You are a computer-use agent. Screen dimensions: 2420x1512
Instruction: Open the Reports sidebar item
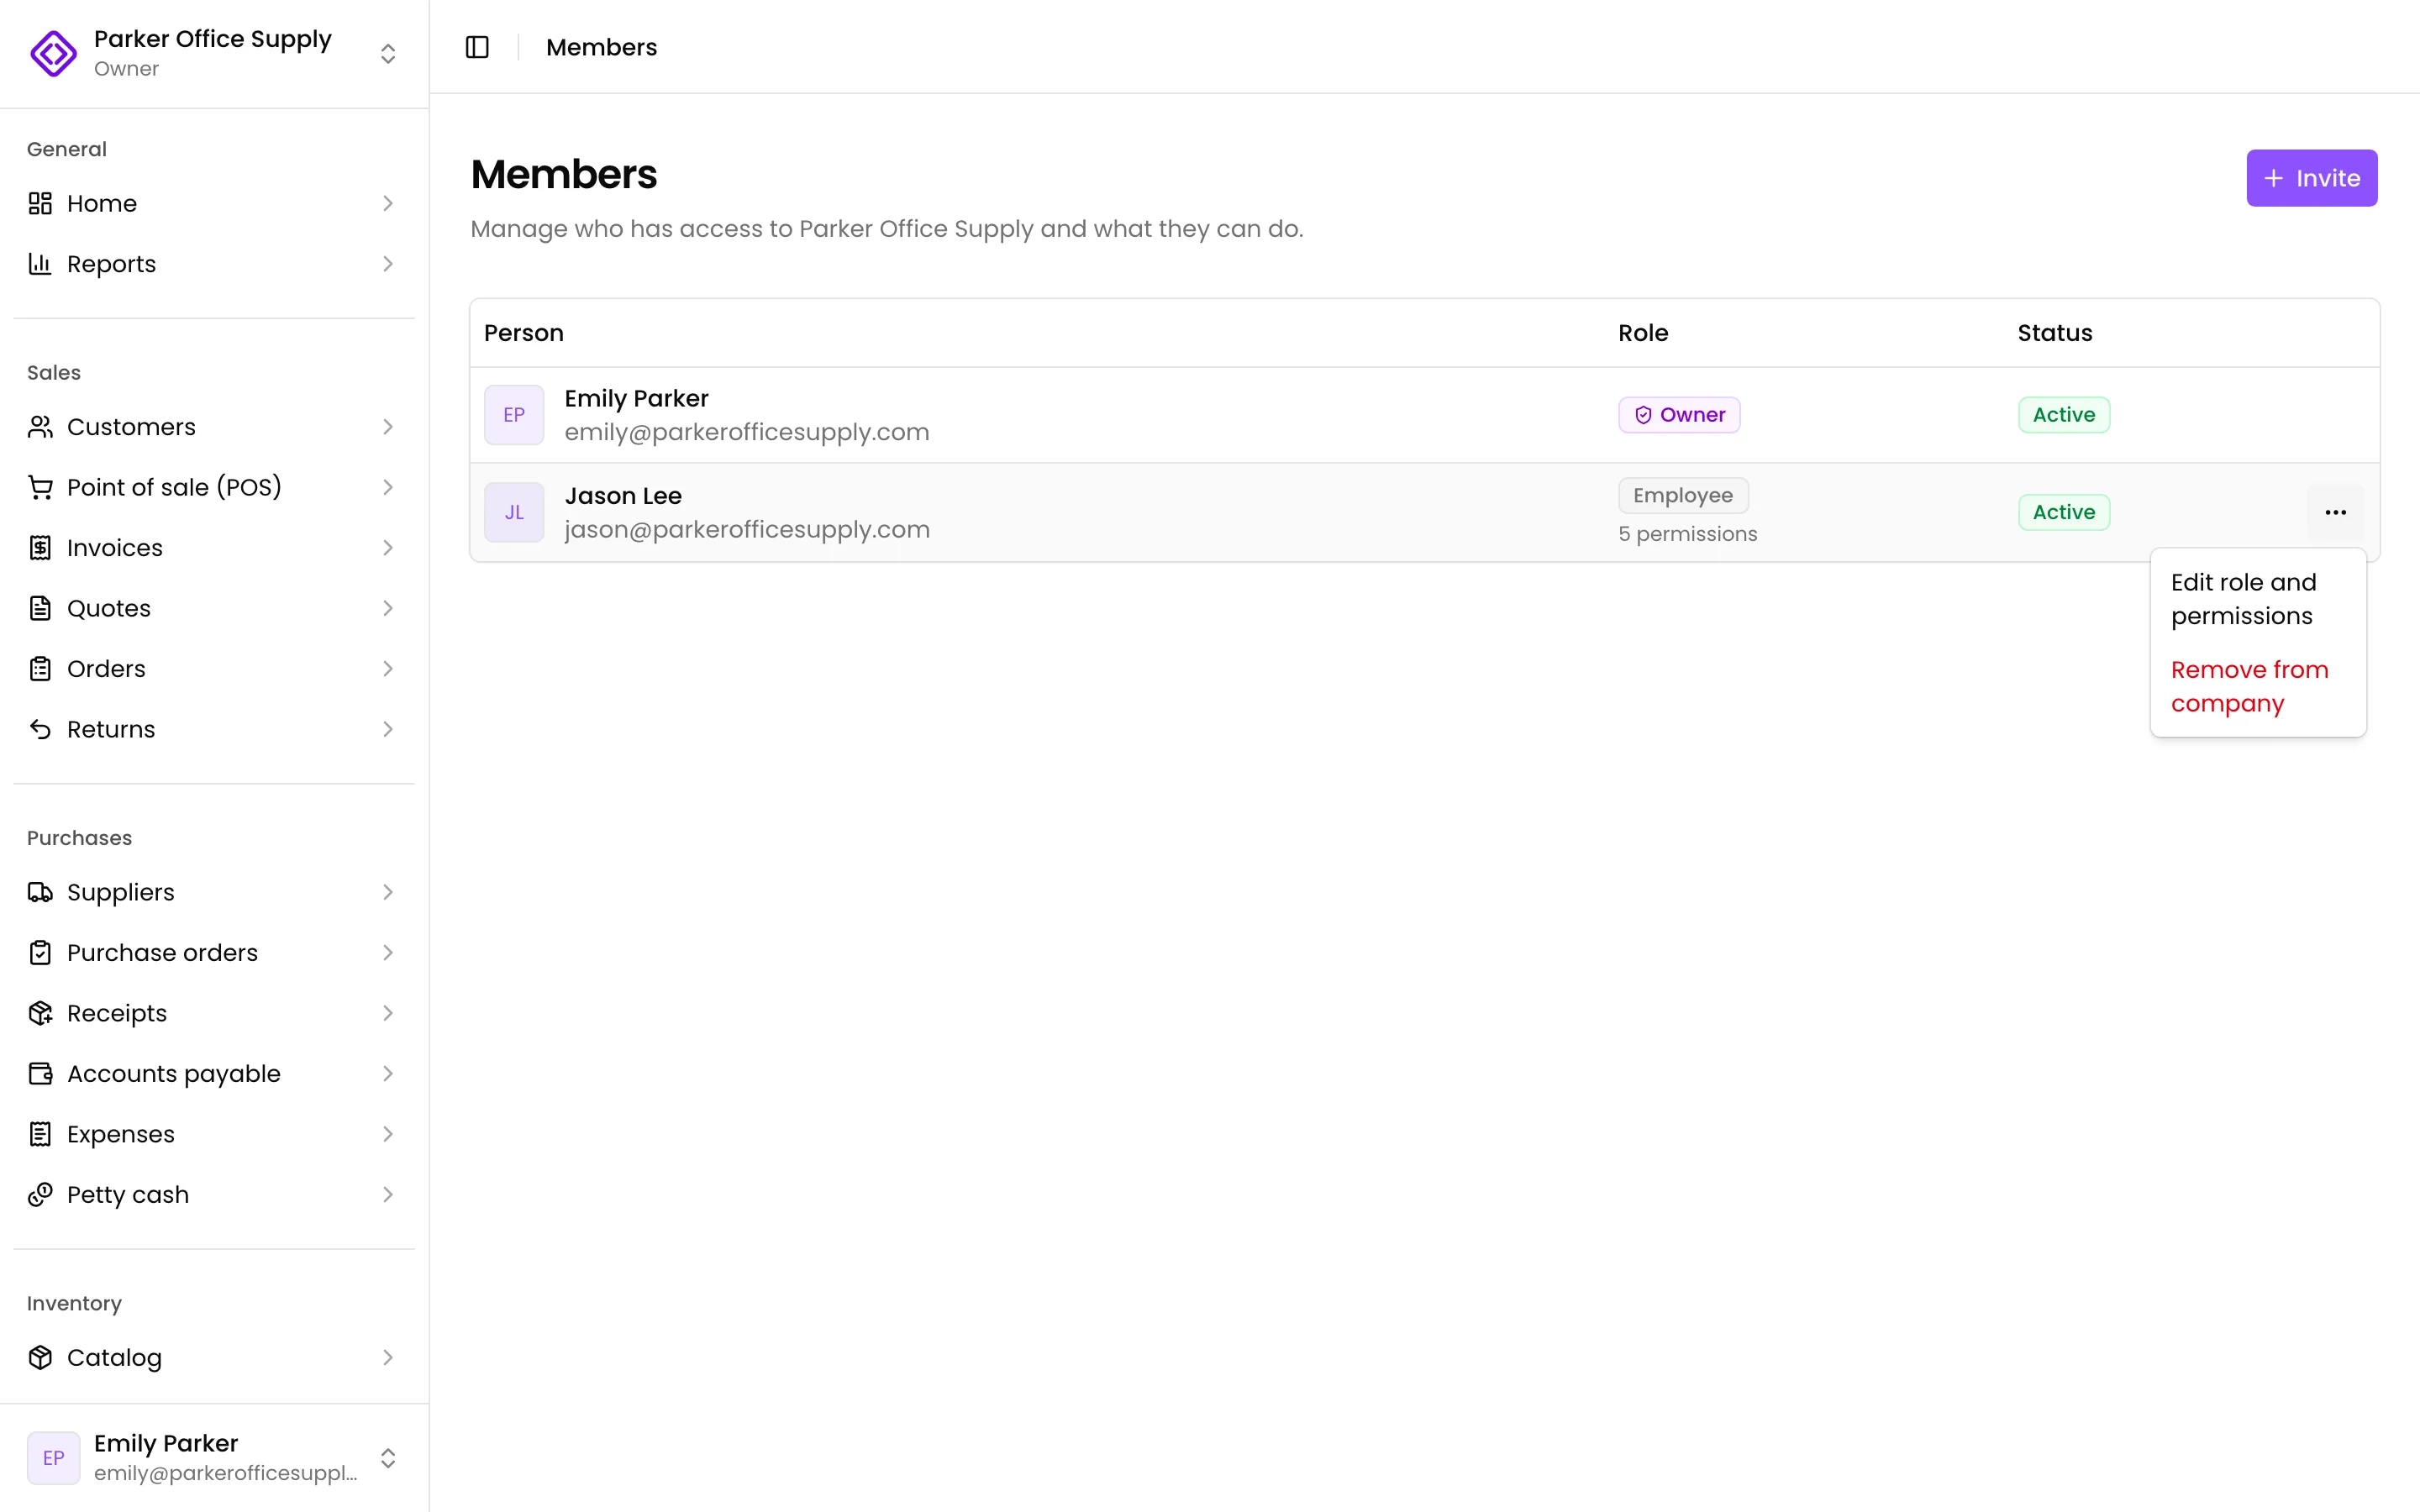[x=214, y=264]
